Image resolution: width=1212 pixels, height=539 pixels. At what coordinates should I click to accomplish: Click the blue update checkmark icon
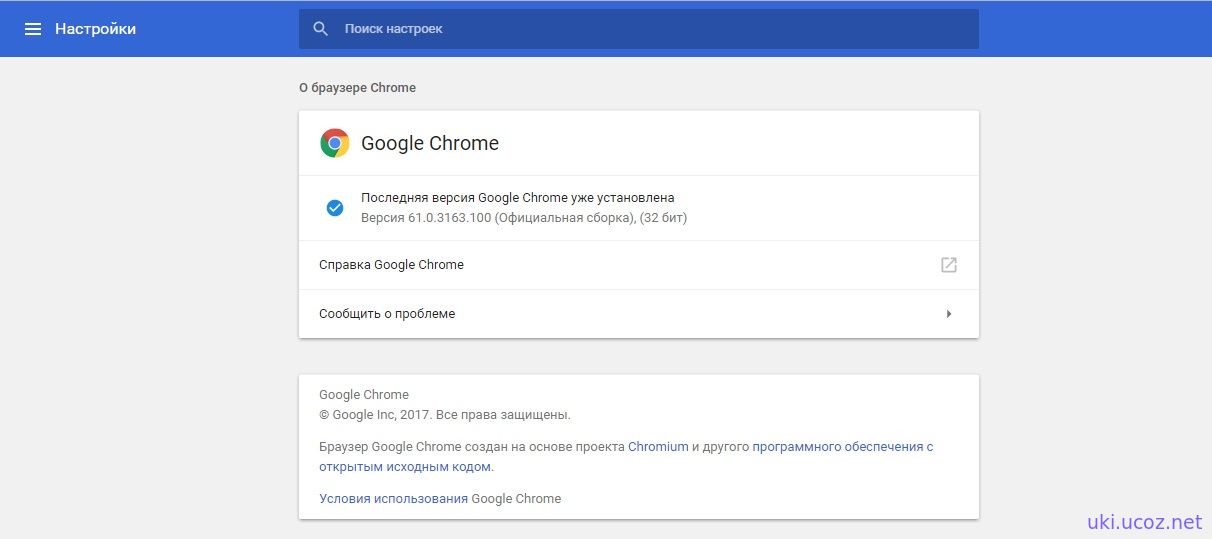(335, 208)
